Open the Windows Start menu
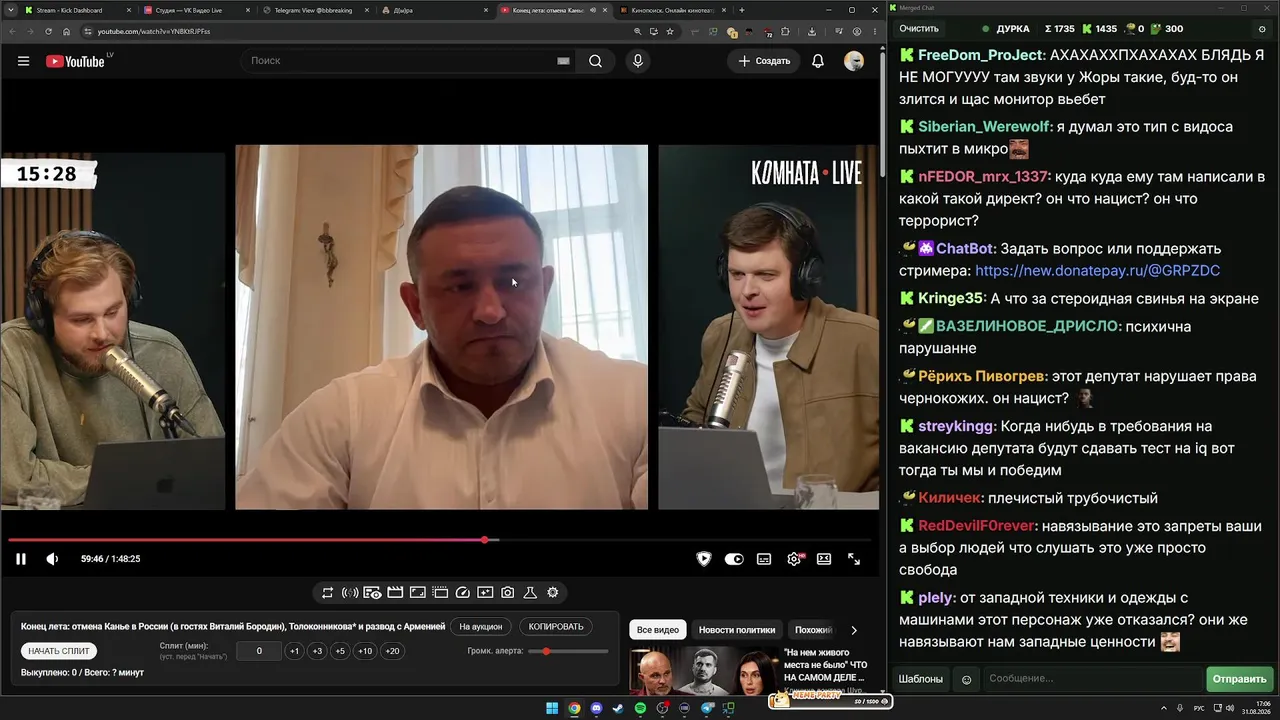Screen dimensions: 1280x720 (x=552, y=709)
